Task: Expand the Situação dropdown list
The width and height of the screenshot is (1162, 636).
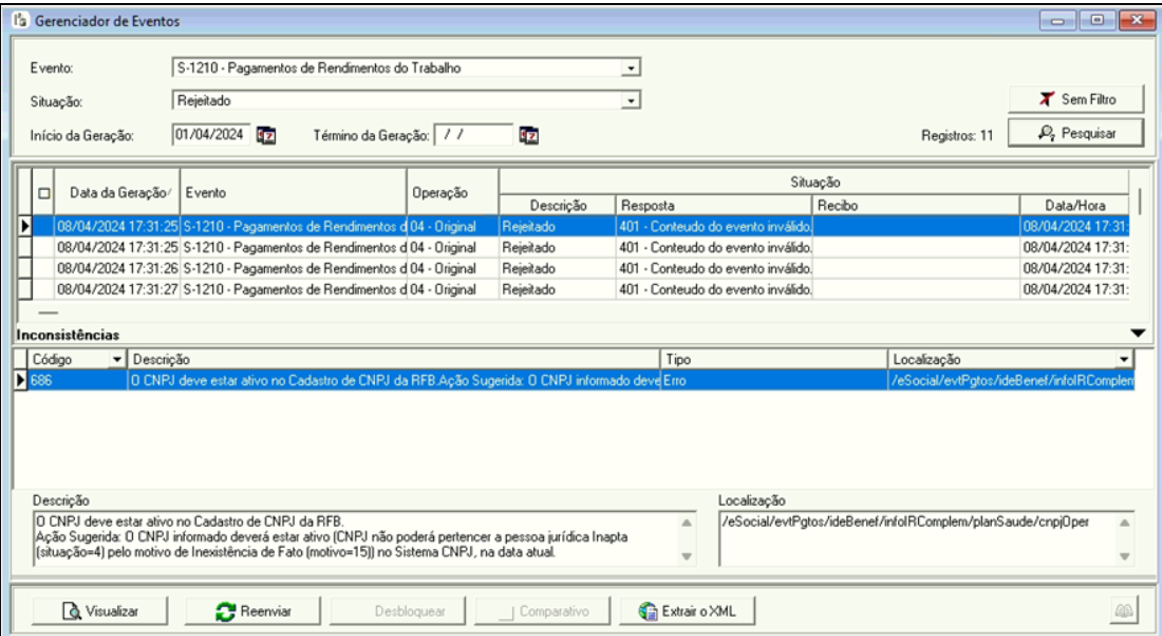Action: pos(630,100)
